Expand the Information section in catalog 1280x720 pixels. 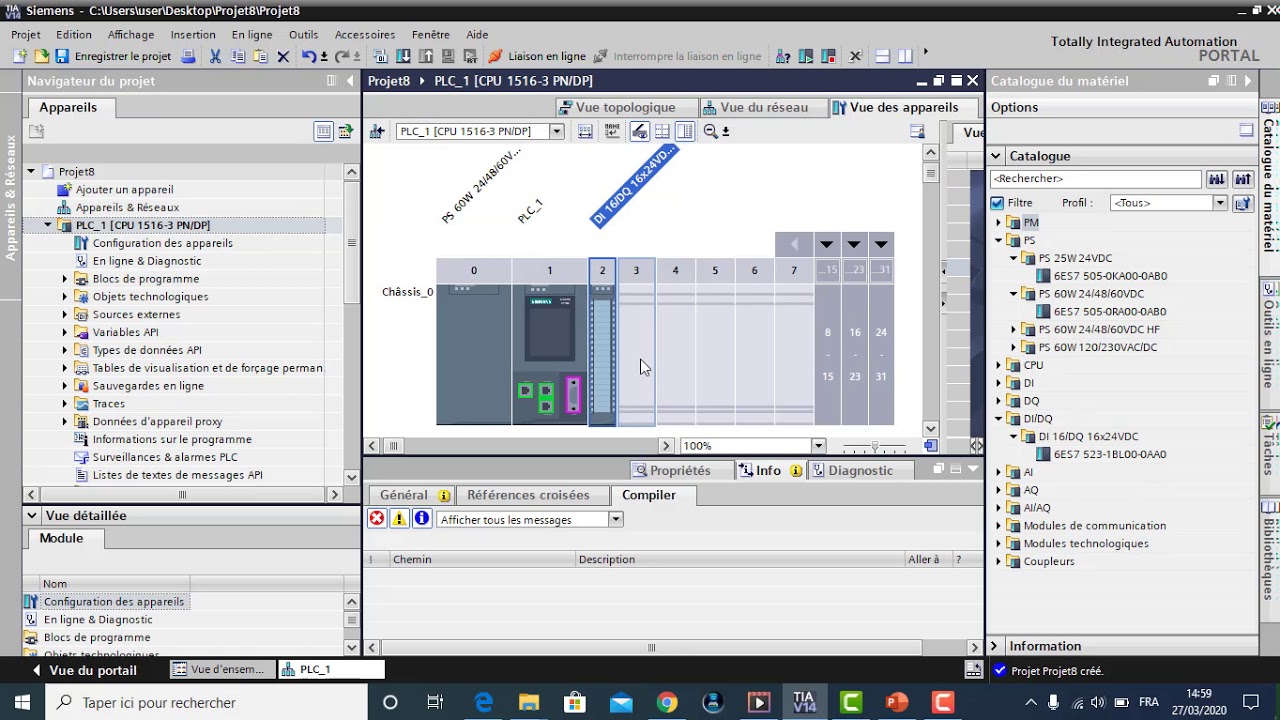coord(996,646)
